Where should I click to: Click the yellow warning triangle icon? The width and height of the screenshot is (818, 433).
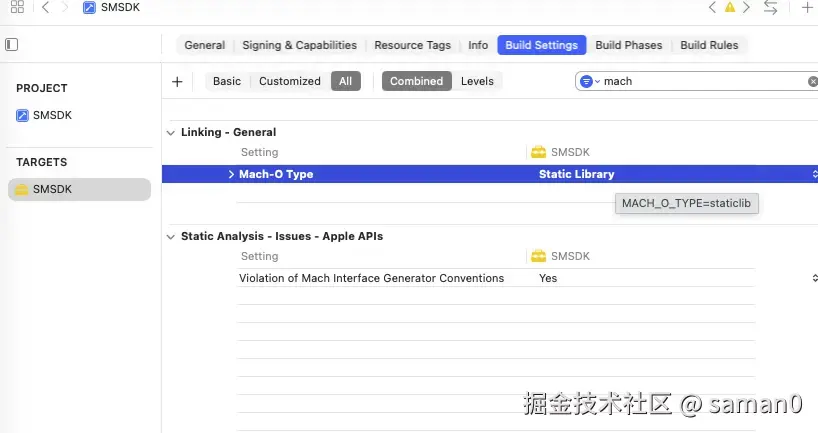tap(730, 7)
